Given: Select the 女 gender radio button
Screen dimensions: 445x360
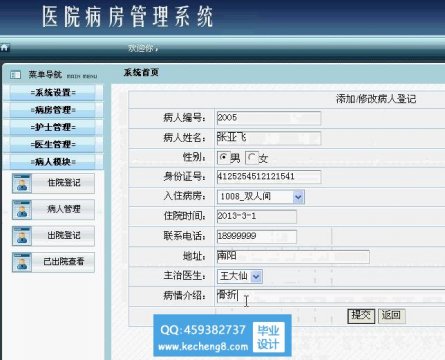Looking at the screenshot, I should pyautogui.click(x=252, y=157).
